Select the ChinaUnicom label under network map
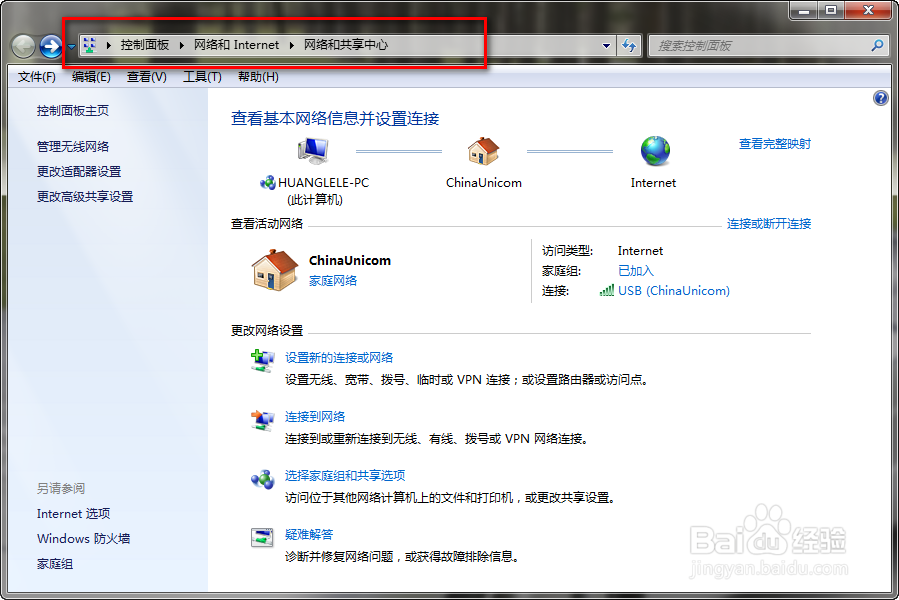The width and height of the screenshot is (899, 600). click(x=484, y=183)
